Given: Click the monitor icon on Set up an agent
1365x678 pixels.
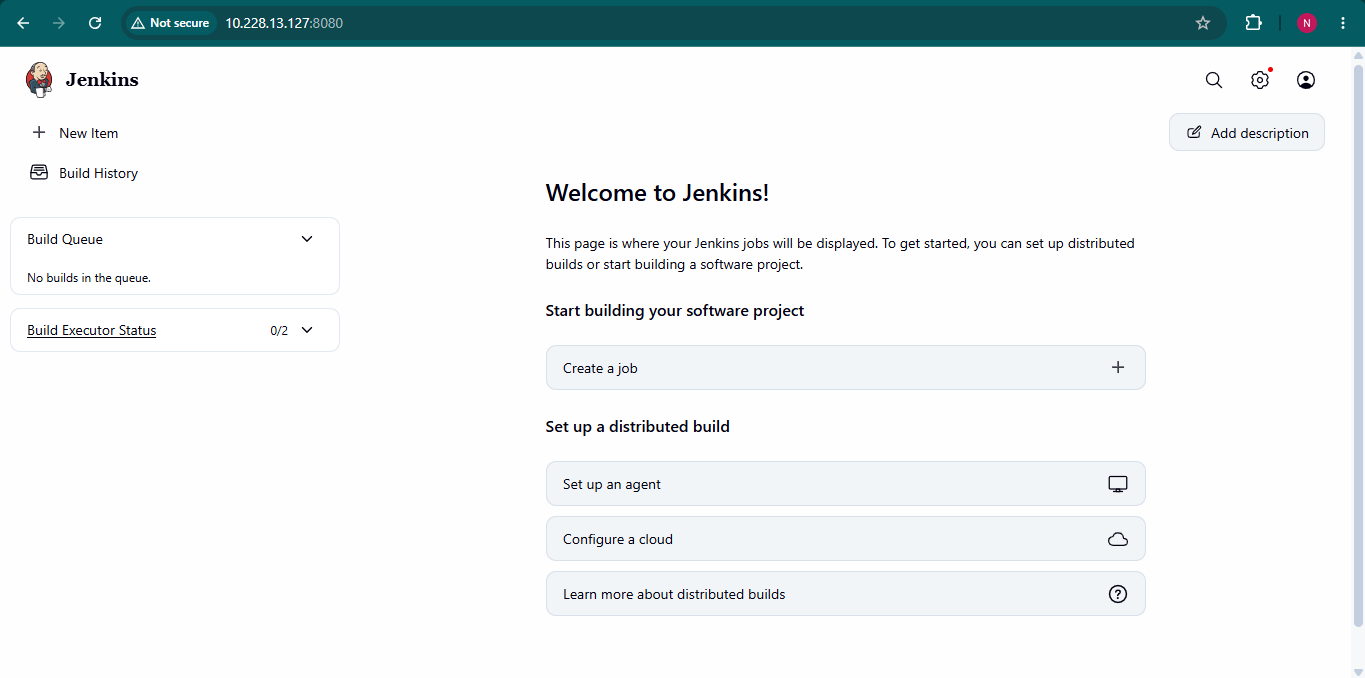Looking at the screenshot, I should click(x=1118, y=484).
